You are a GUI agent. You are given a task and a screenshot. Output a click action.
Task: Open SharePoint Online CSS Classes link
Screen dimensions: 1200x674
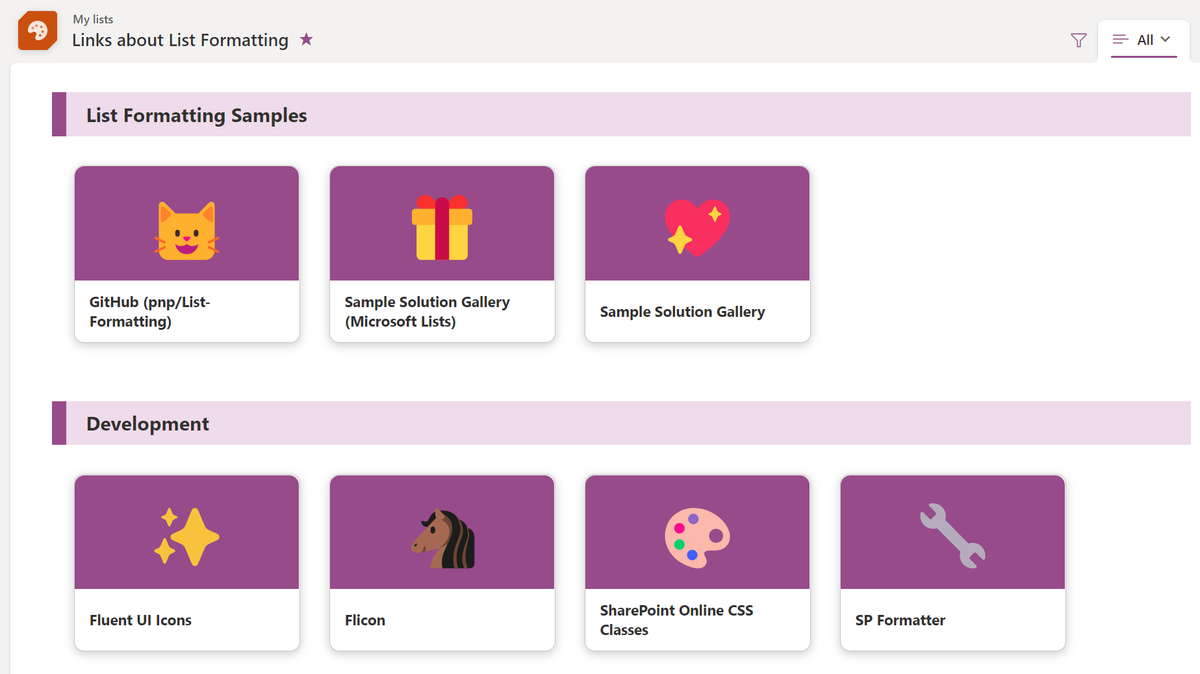tap(676, 620)
